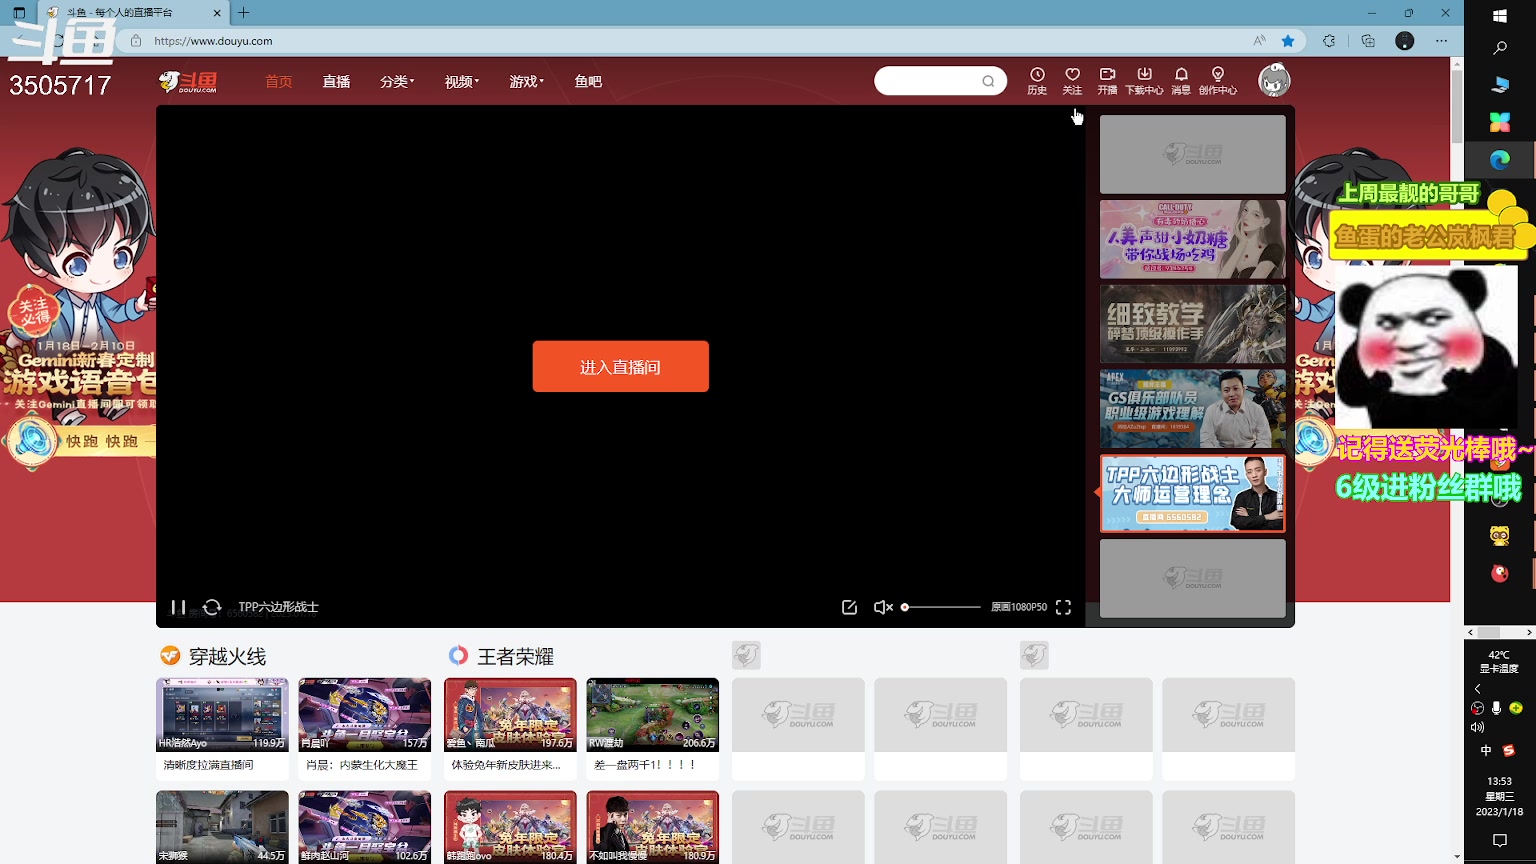Viewport: 1536px width, 864px height.
Task: Click the Edge icon in taskbar
Action: coord(1500,159)
